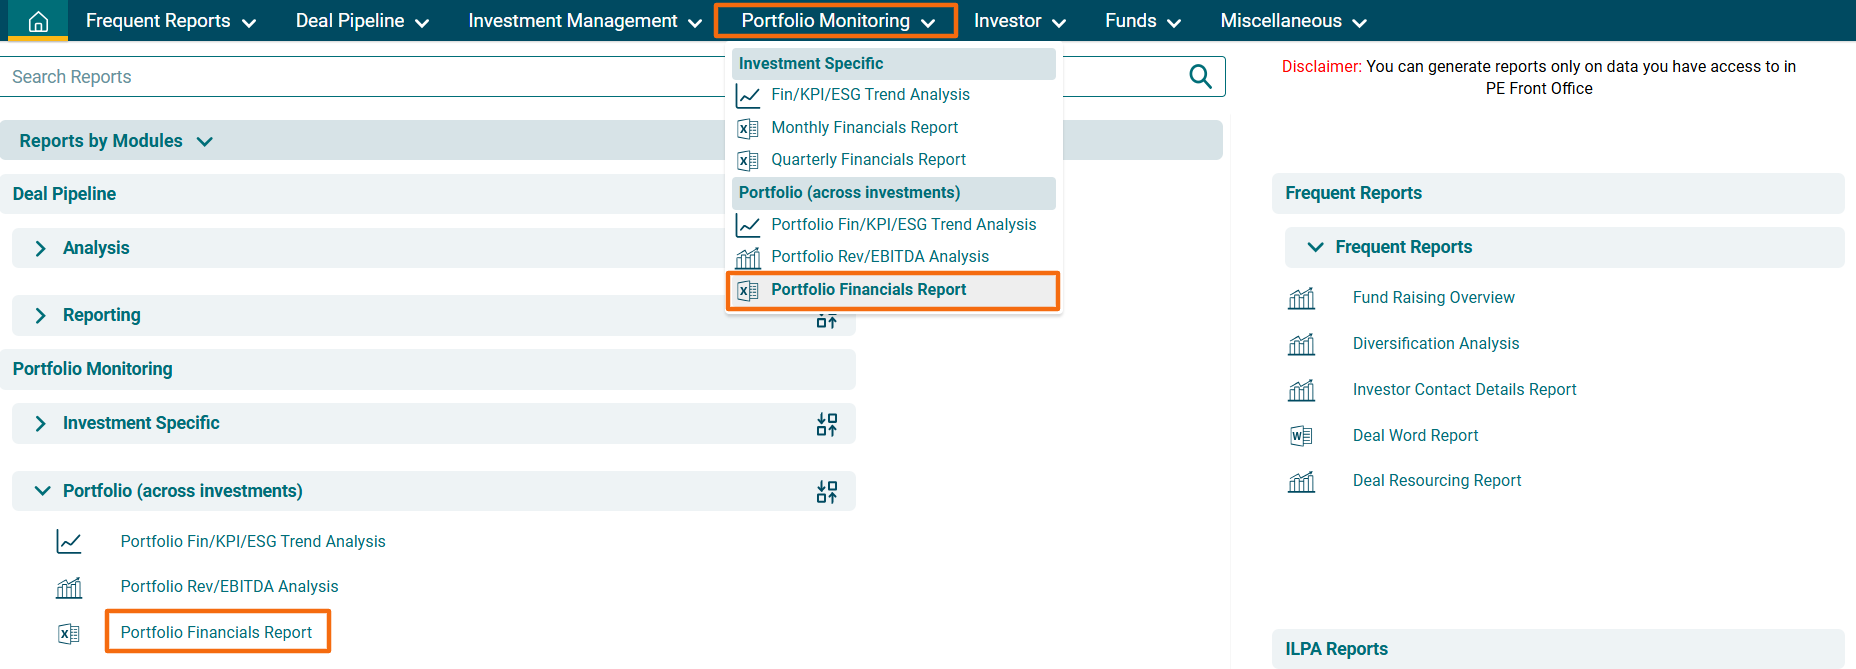1856x669 pixels.
Task: Click the trend line icon beside Fin/KPI/ESG Trend Analysis
Action: click(747, 96)
